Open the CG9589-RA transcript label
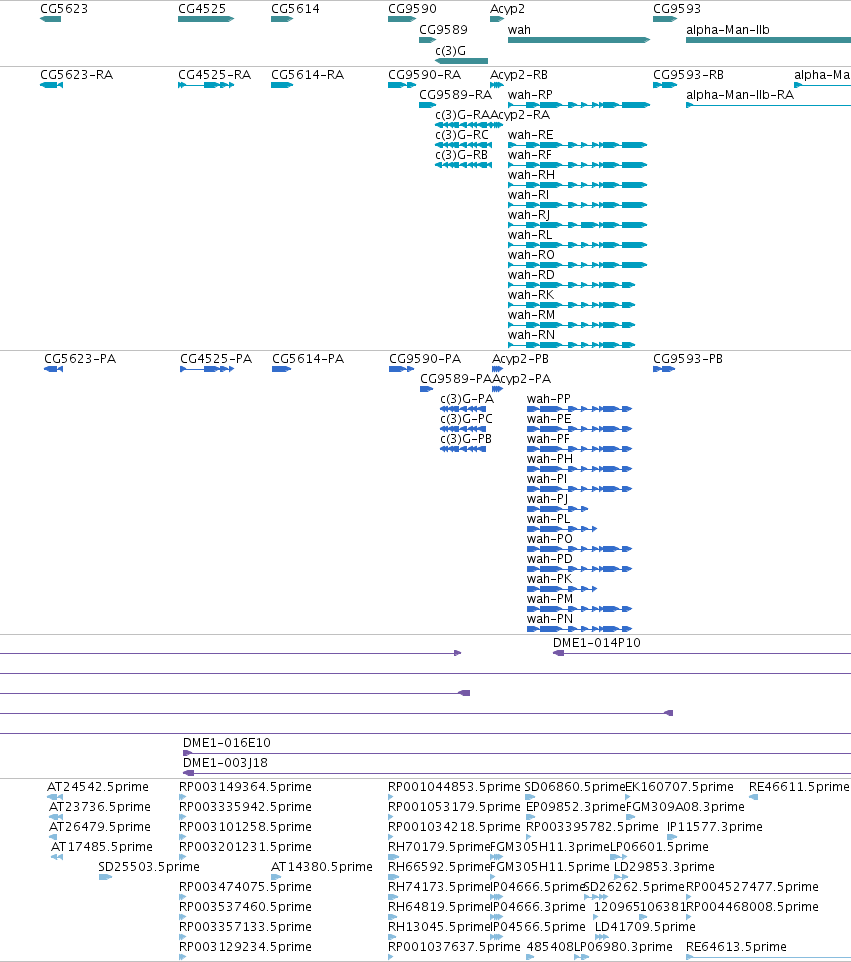 (x=455, y=94)
